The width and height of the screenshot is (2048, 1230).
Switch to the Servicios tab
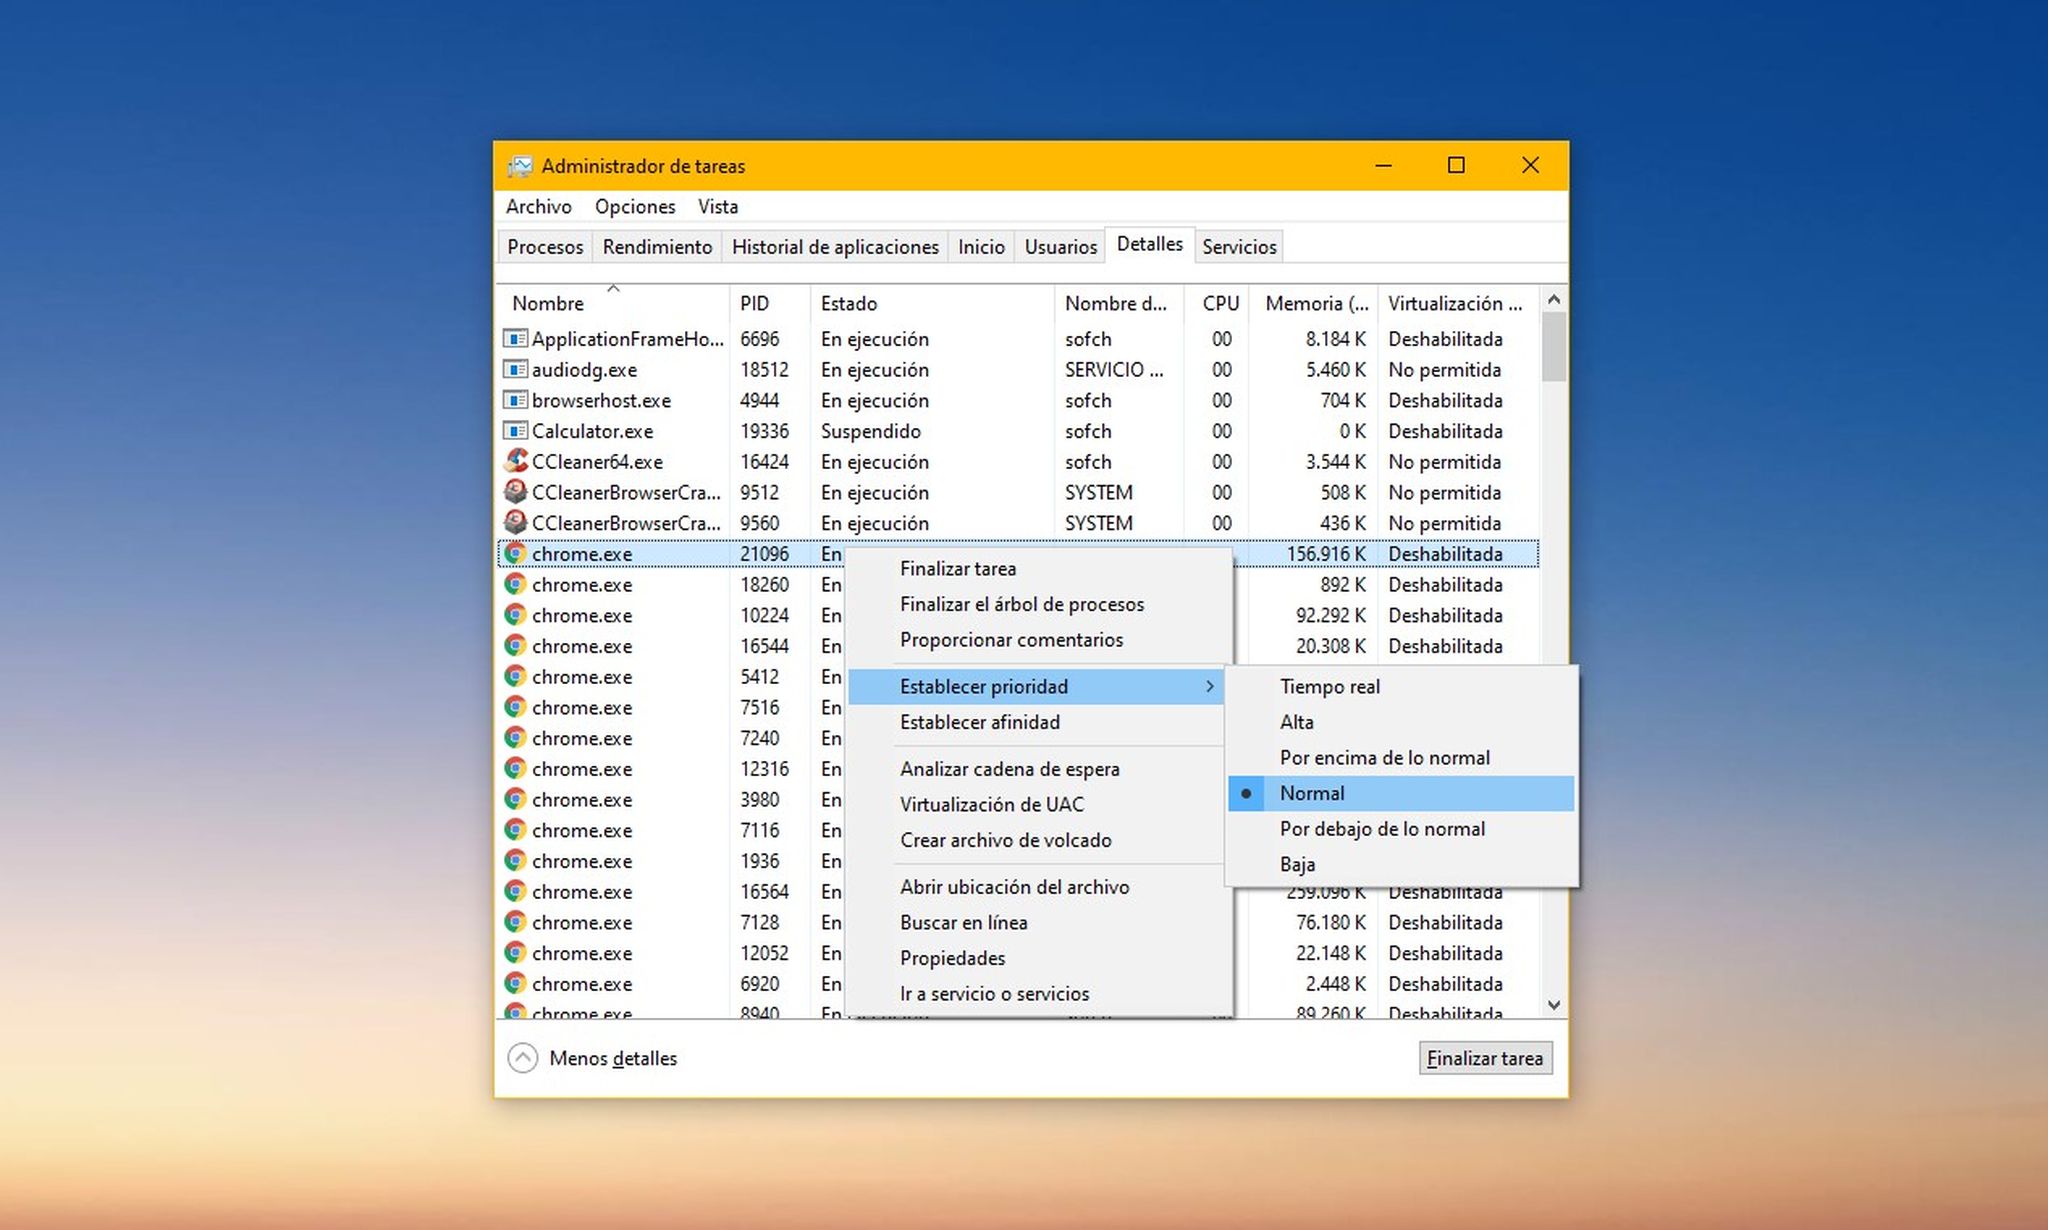[1238, 246]
